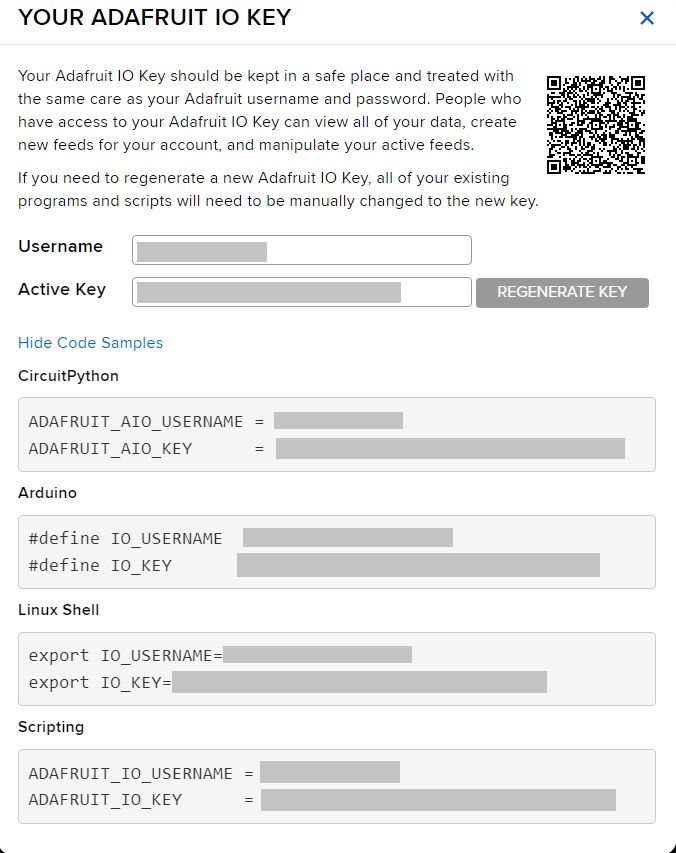This screenshot has width=676, height=853.
Task: Click the Active Key label
Action: [x=62, y=290]
